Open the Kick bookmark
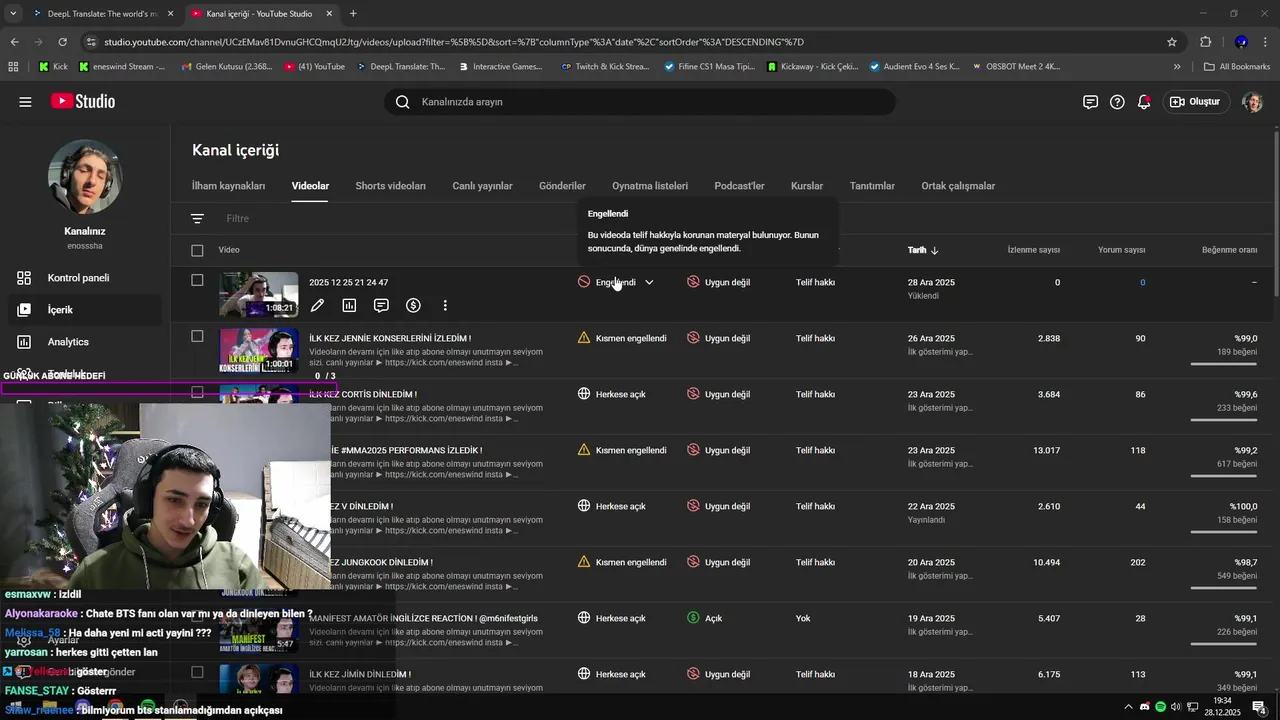The image size is (1280, 720). point(53,67)
